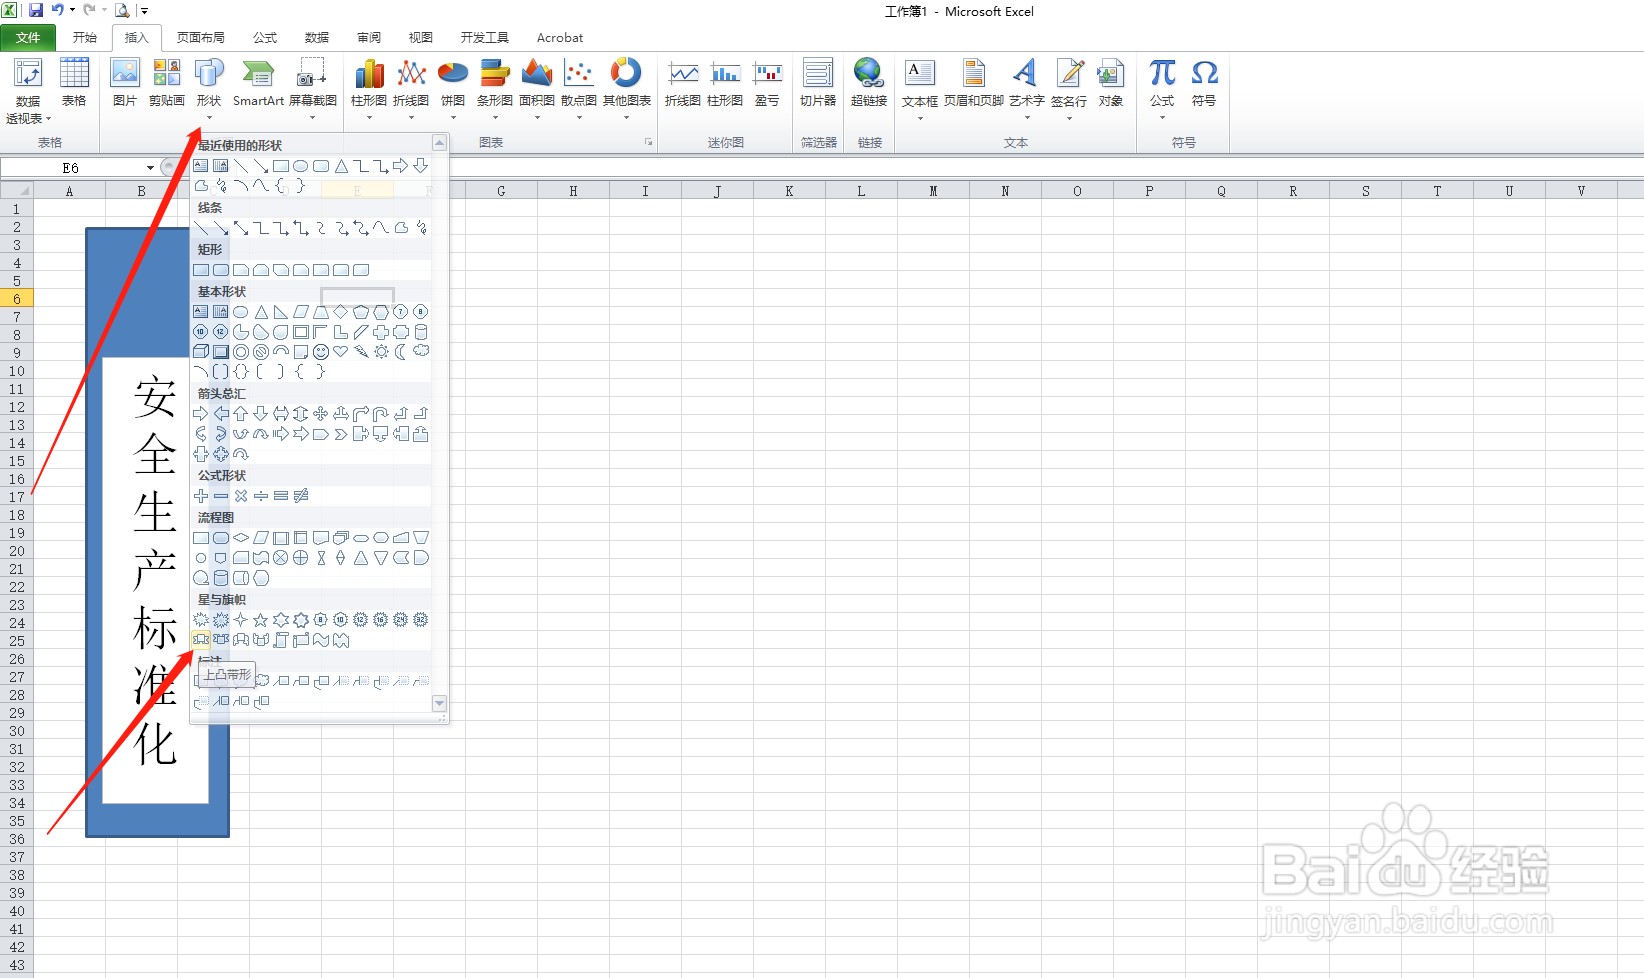Switch to the 审阅 Review tab
Image resolution: width=1644 pixels, height=978 pixels.
369,38
